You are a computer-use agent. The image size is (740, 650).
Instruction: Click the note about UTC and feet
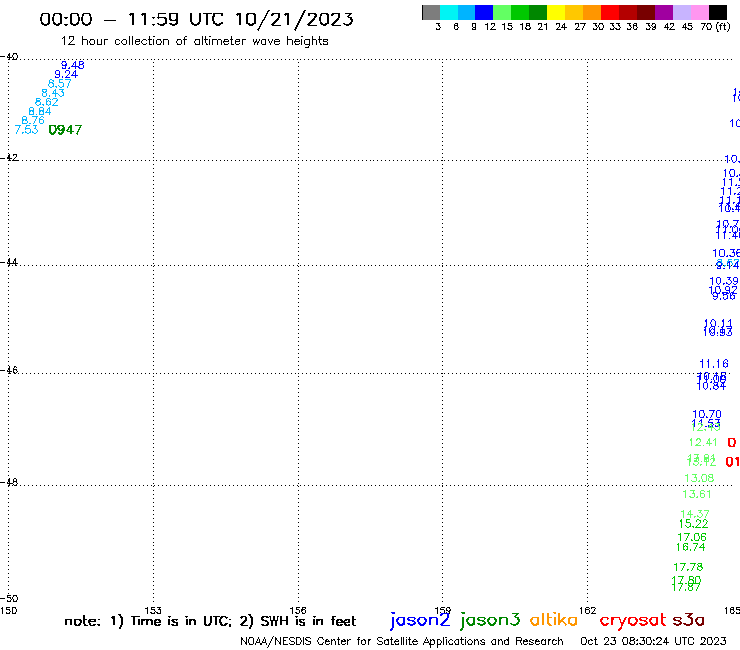pos(210,621)
